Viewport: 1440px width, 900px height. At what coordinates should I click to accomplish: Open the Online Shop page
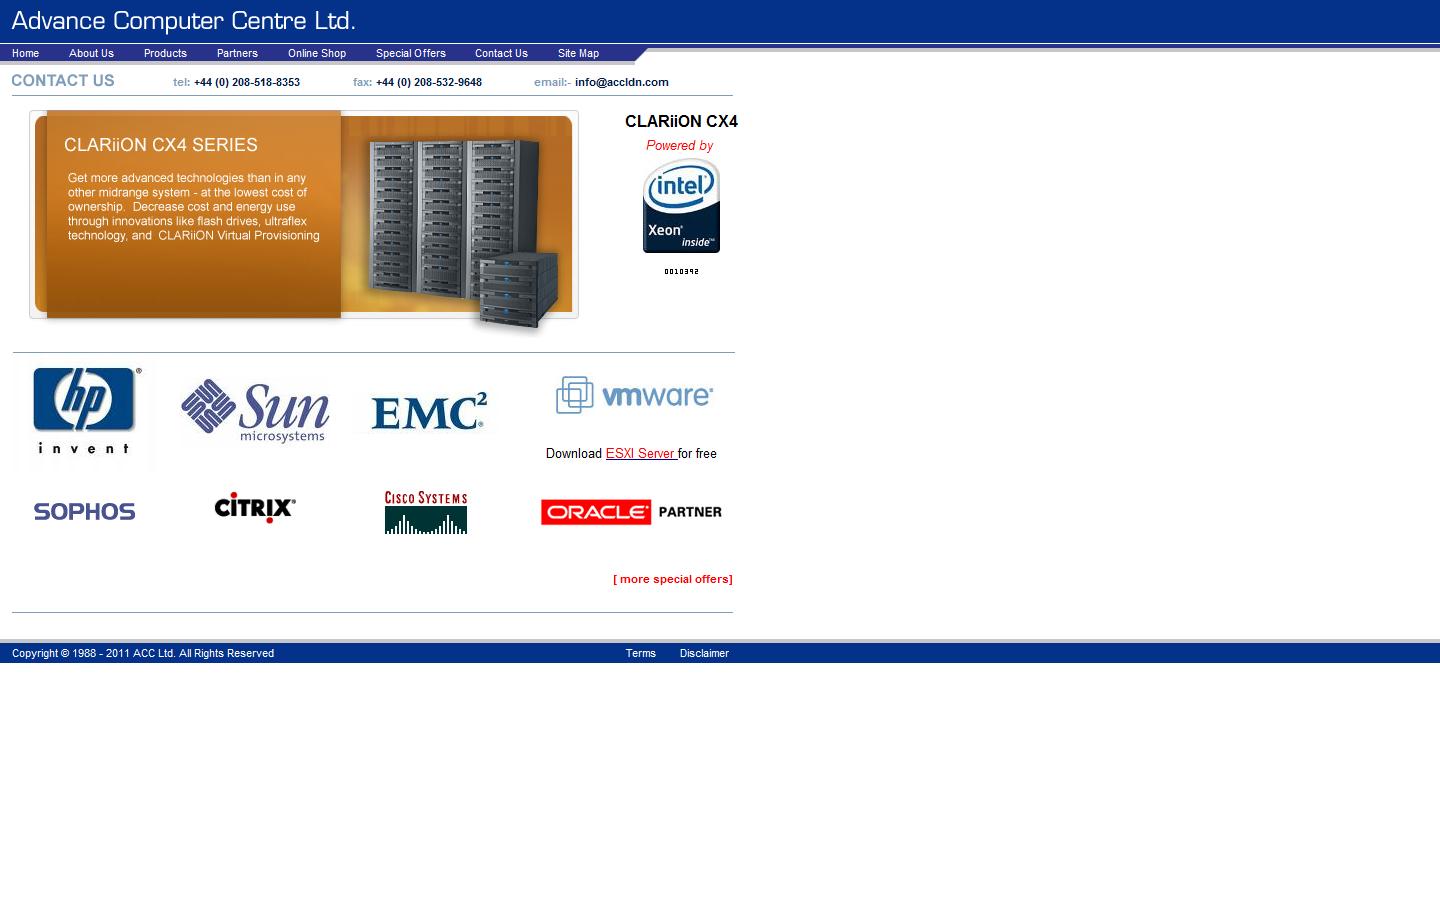pos(316,53)
